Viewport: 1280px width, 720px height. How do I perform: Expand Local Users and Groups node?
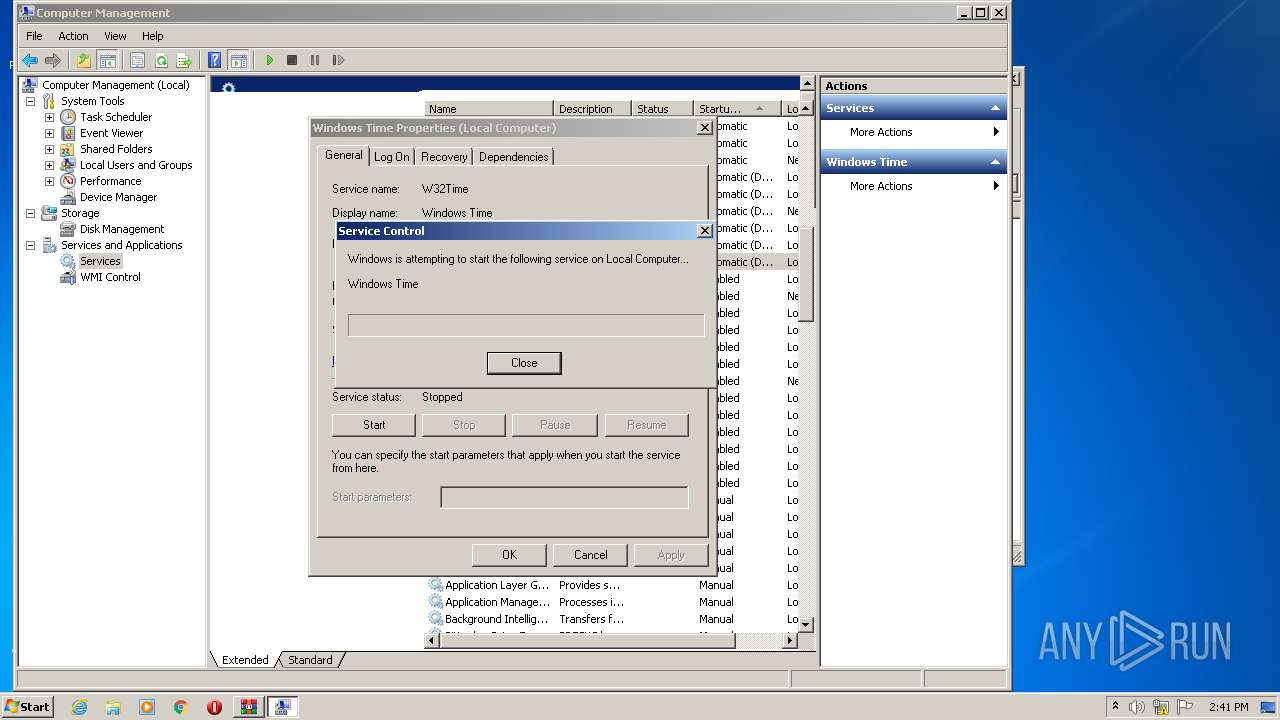pos(49,165)
